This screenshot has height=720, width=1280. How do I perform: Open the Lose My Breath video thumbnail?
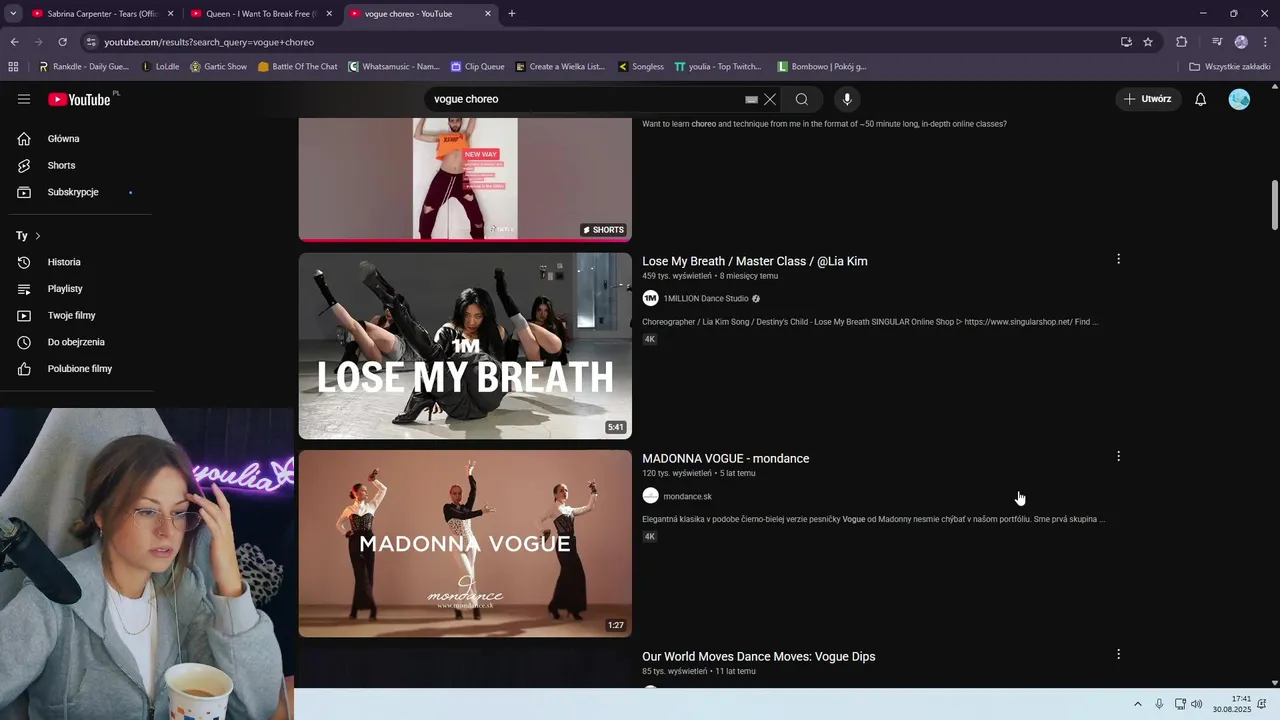465,346
